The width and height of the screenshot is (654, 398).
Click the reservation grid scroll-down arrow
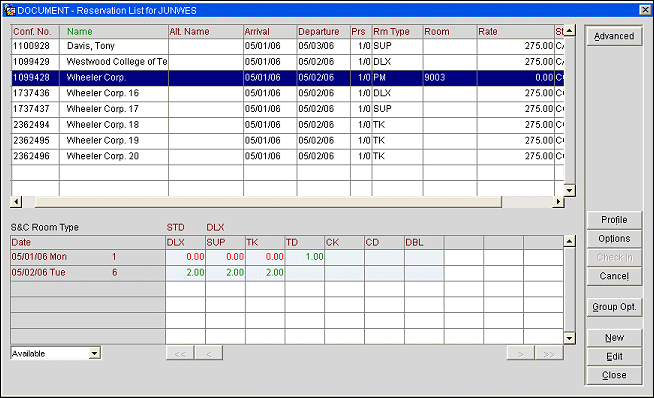[x=570, y=191]
